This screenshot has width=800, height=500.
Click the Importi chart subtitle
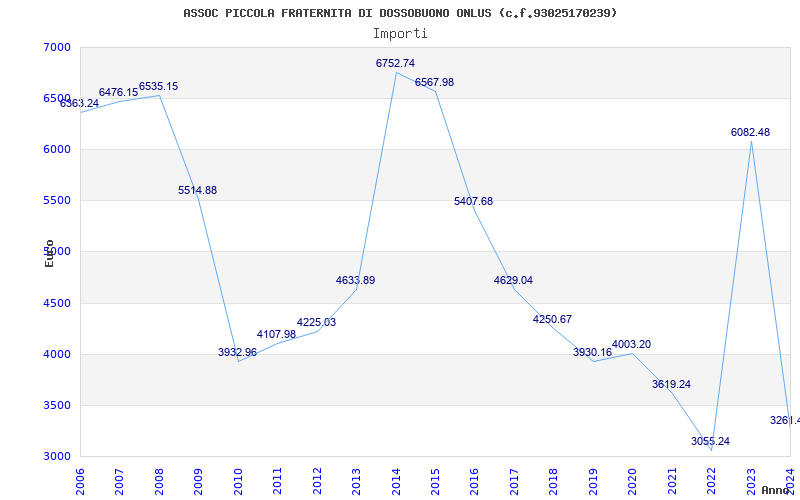(x=400, y=34)
